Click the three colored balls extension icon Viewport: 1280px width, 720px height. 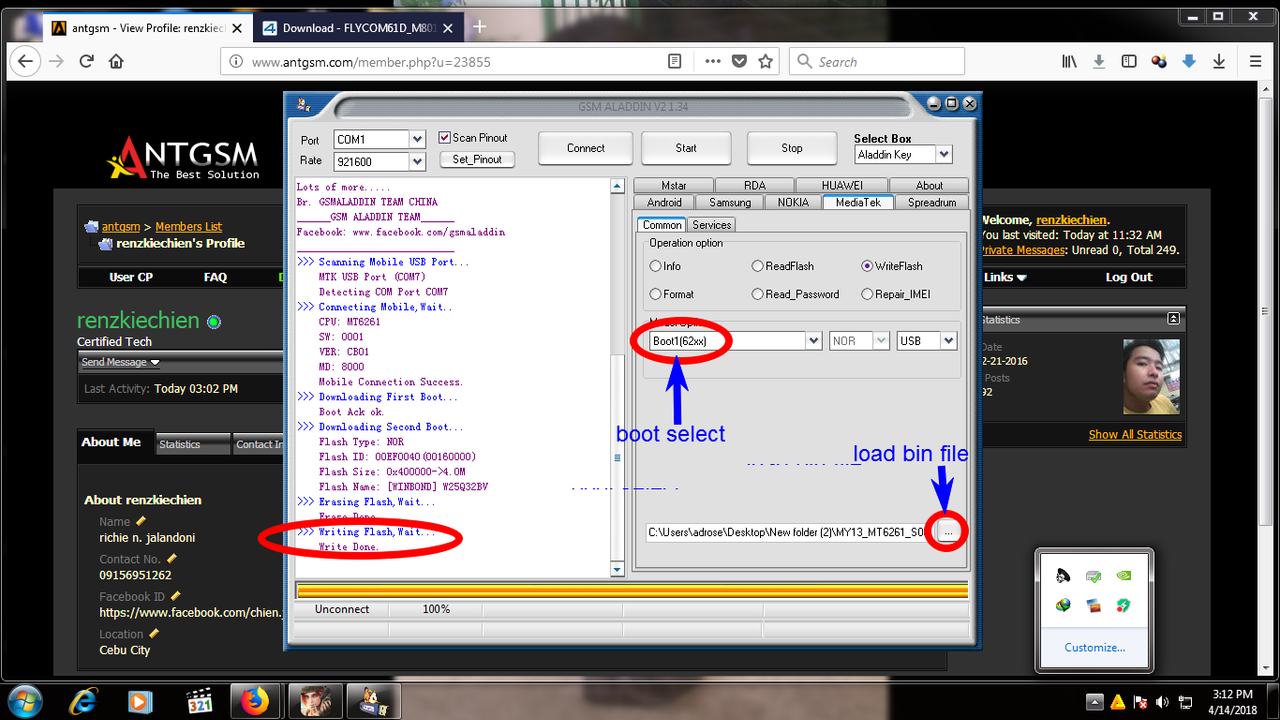pos(1159,61)
